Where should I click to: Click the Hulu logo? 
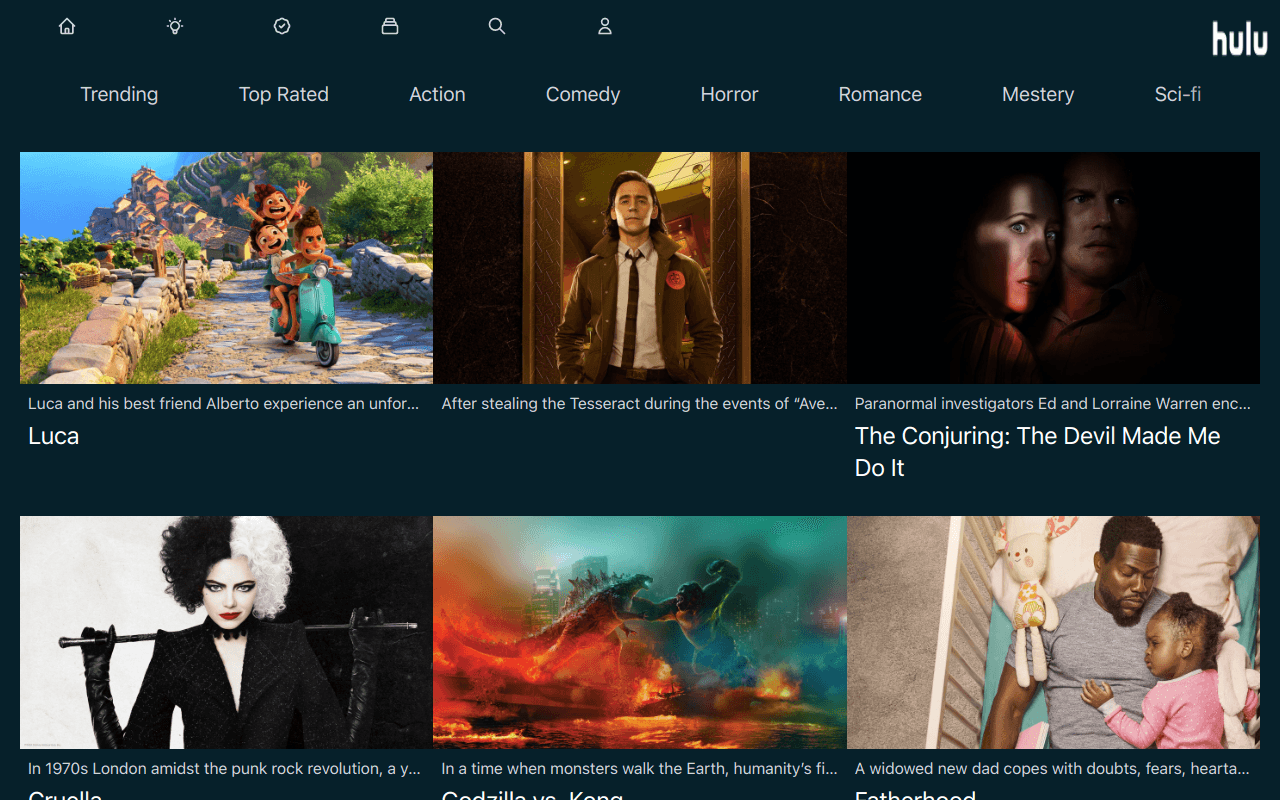(x=1240, y=38)
